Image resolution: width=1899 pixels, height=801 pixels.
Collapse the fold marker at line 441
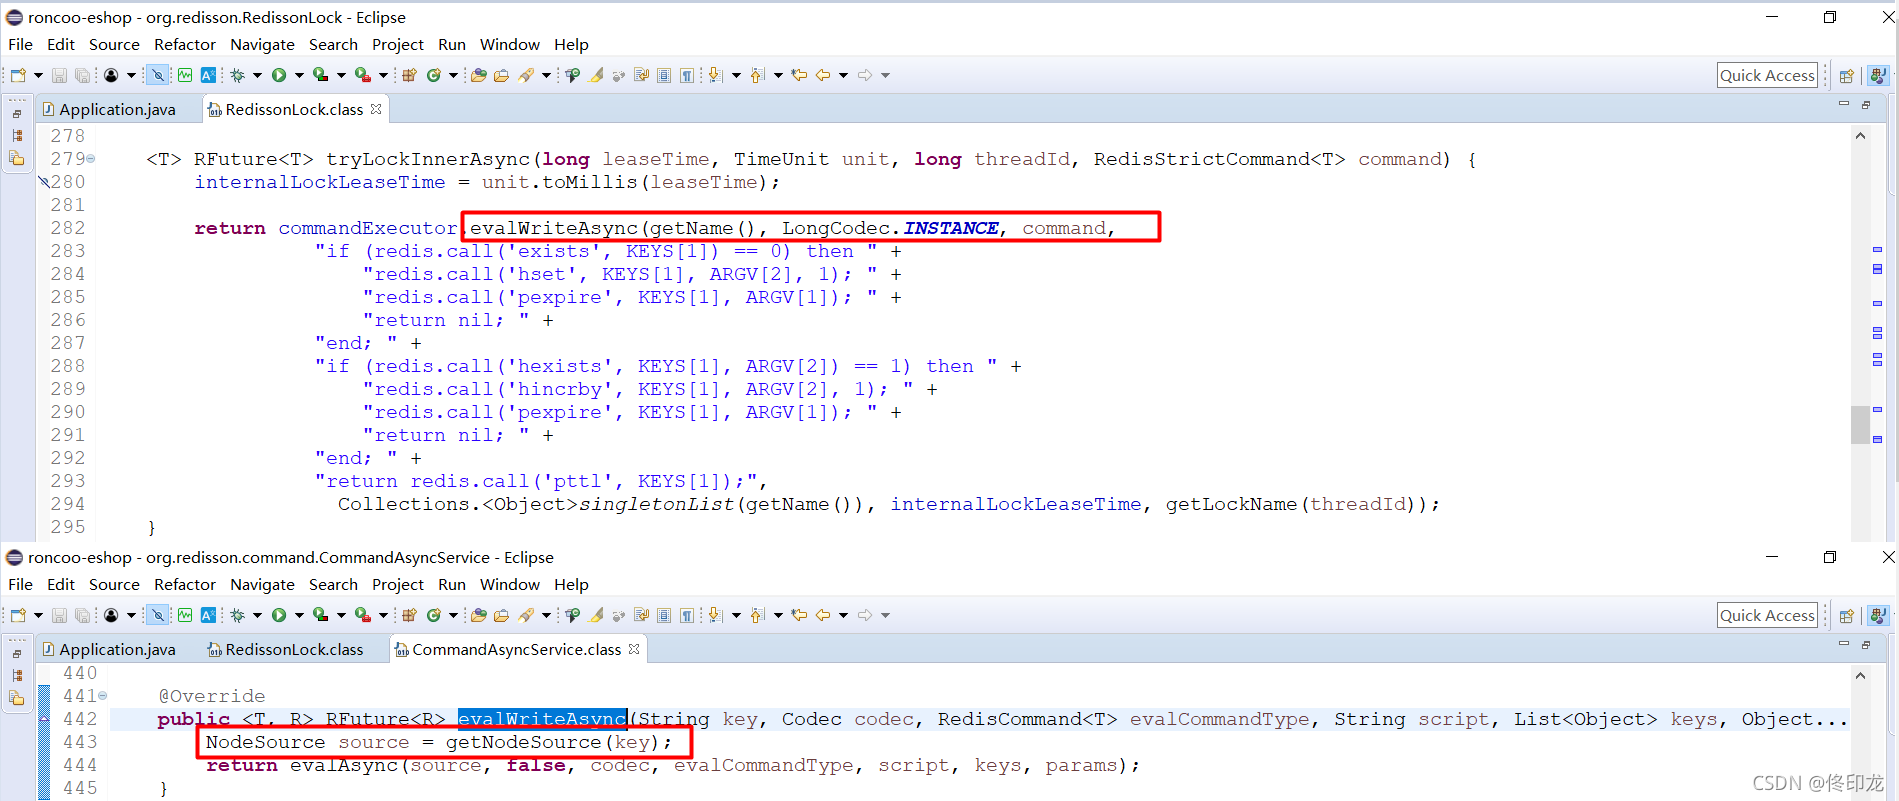click(x=102, y=696)
